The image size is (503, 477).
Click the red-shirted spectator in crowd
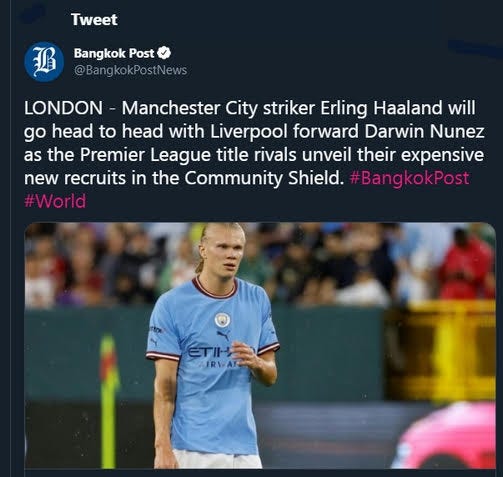pos(465,265)
